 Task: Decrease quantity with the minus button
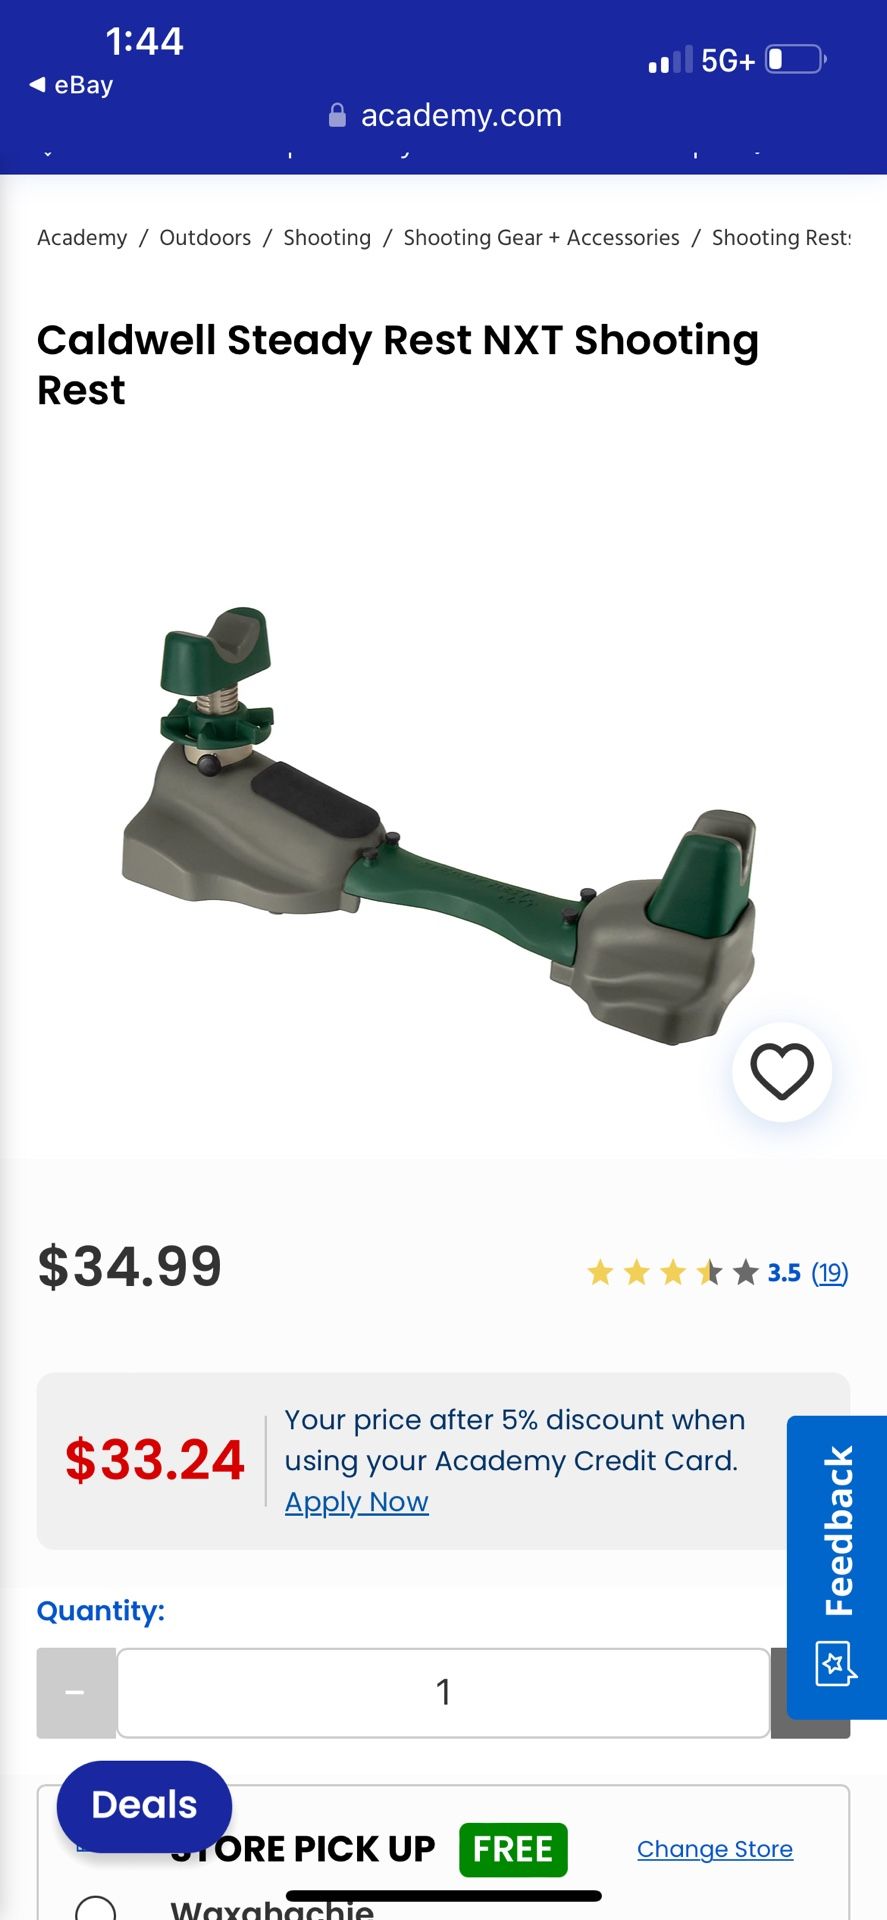pos(76,1693)
